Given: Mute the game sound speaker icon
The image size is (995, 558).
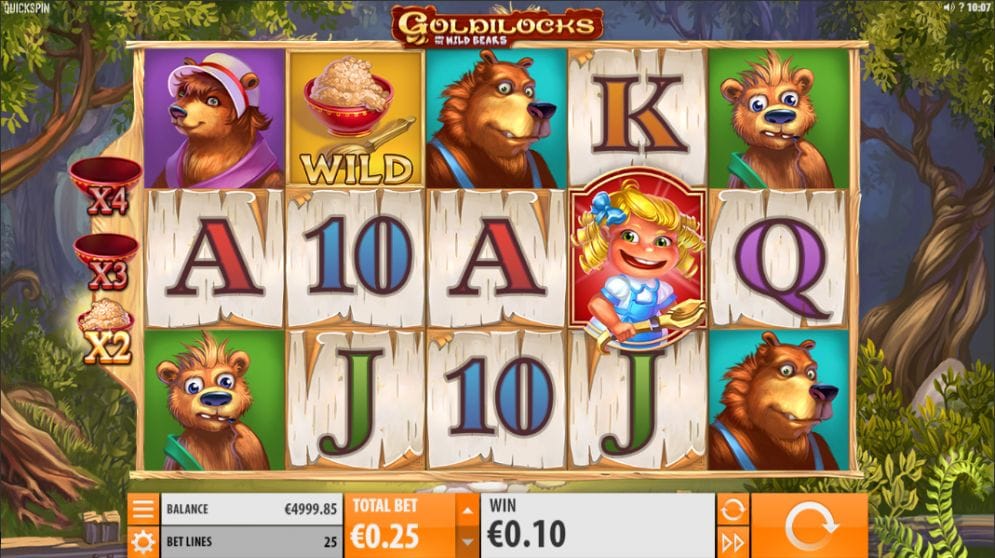Looking at the screenshot, I should click(x=949, y=7).
